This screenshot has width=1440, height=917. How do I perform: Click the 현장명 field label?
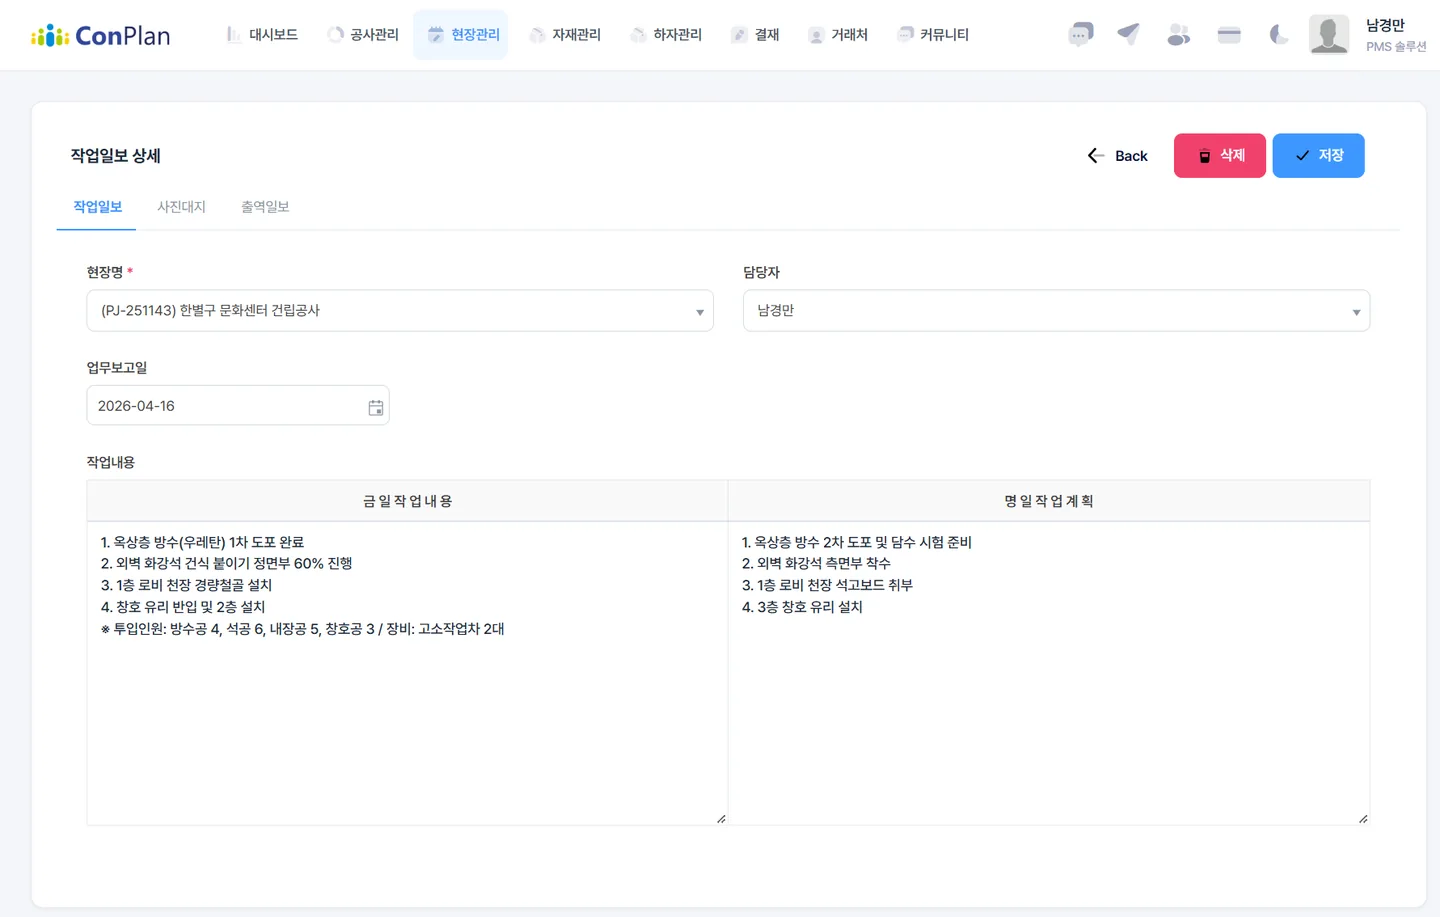[105, 272]
